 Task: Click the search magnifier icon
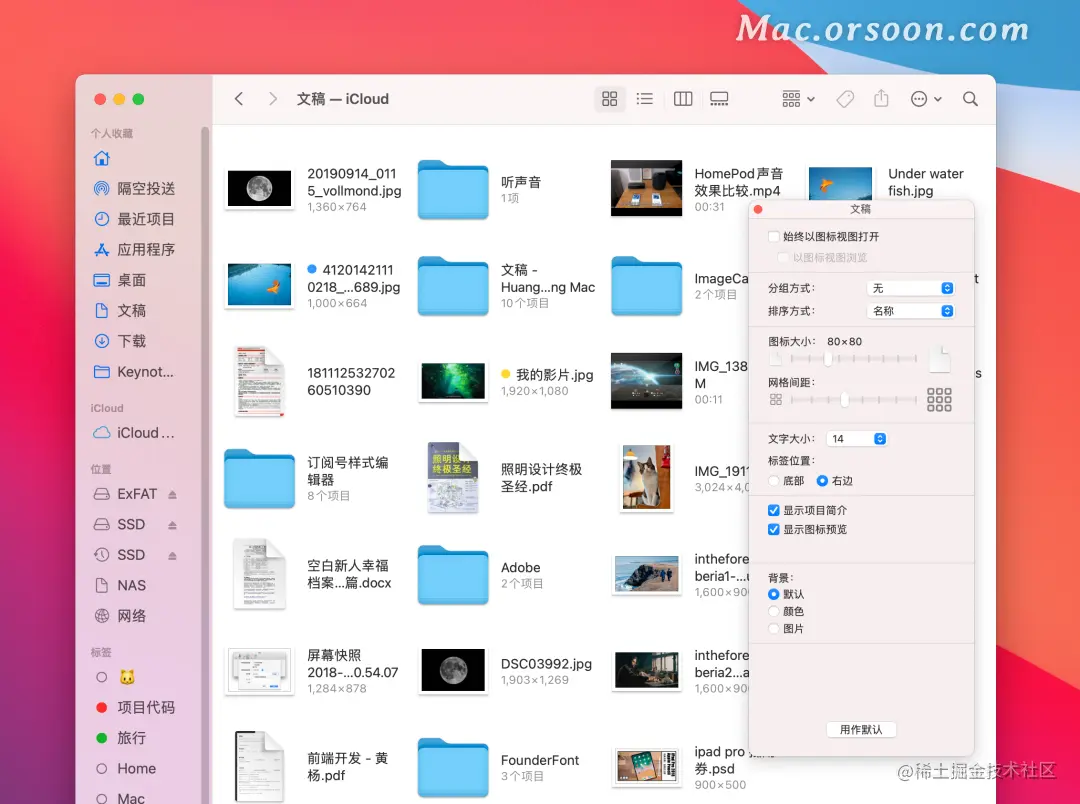[x=970, y=99]
